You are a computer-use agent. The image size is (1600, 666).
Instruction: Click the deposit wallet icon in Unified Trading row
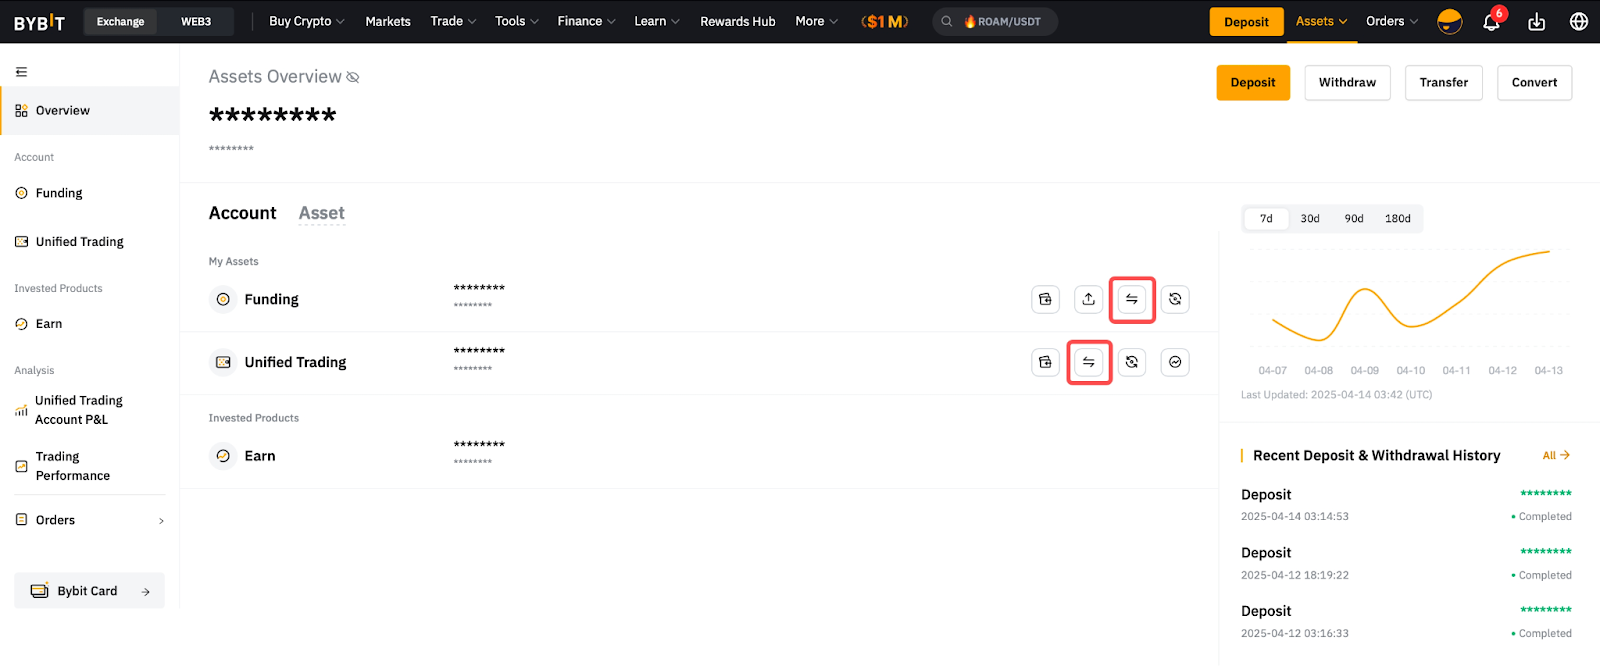pos(1045,362)
